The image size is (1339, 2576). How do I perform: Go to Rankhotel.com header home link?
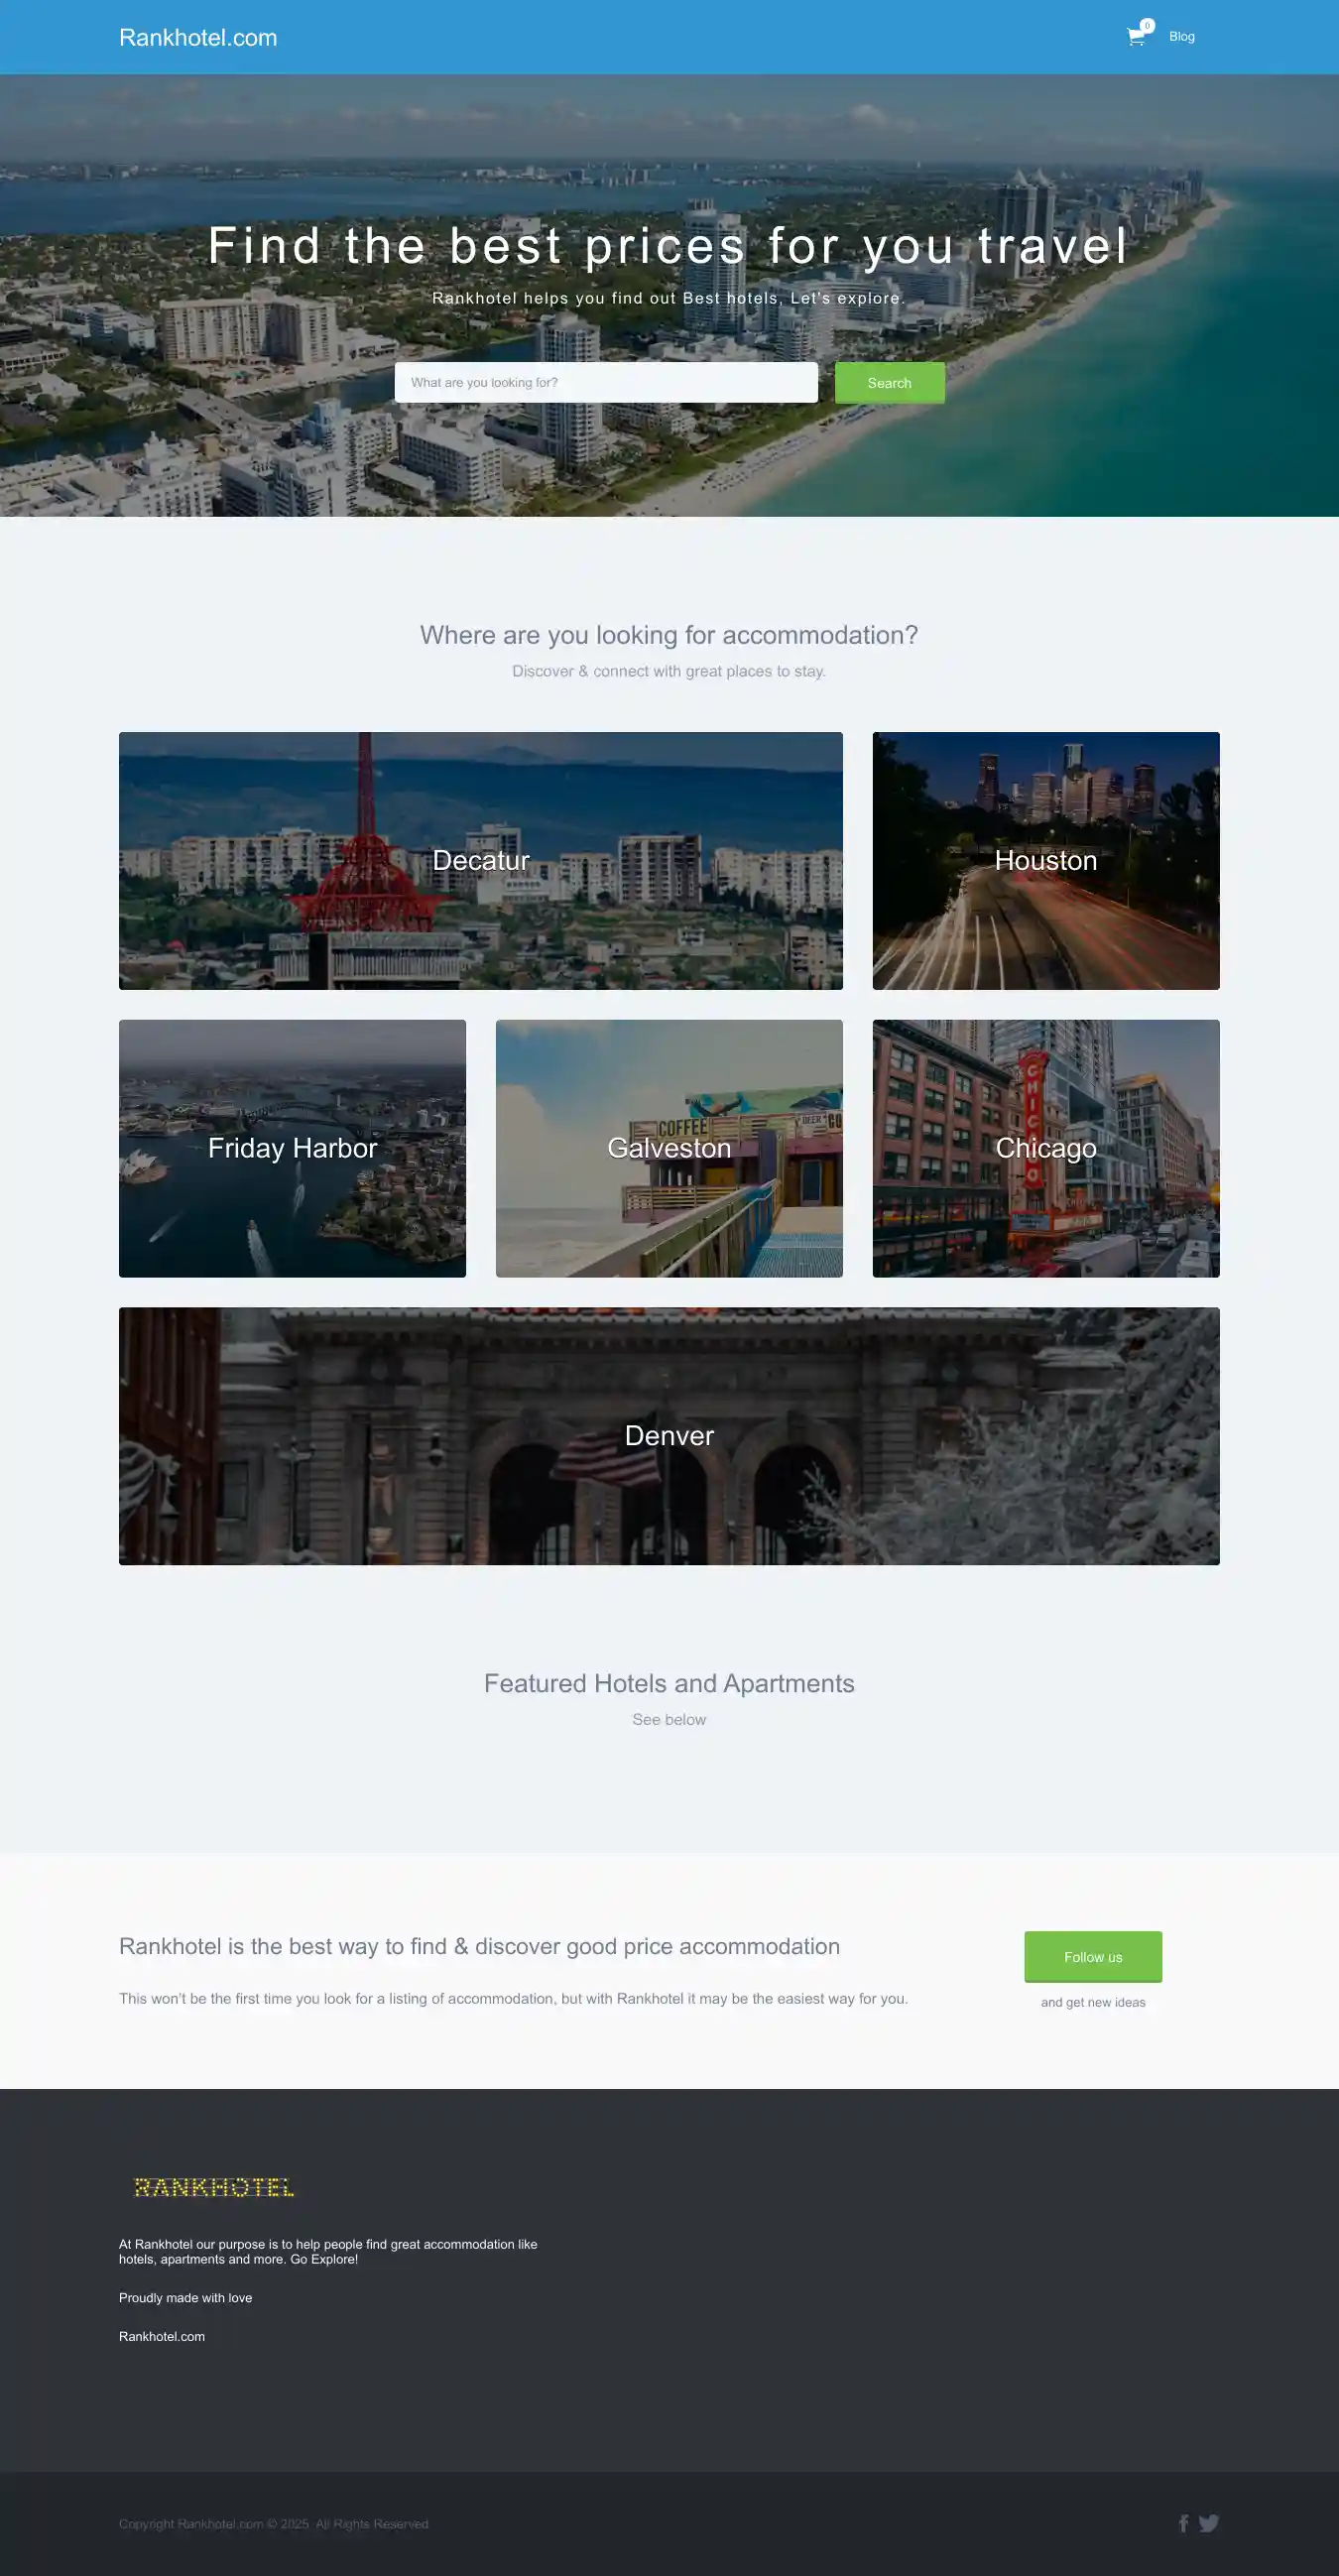click(198, 38)
